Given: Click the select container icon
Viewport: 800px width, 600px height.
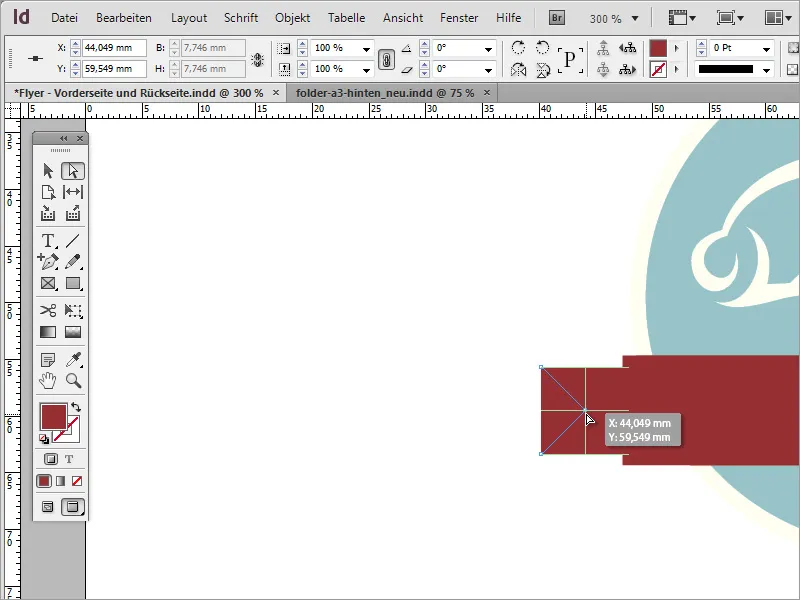Looking at the screenshot, I should 603,48.
